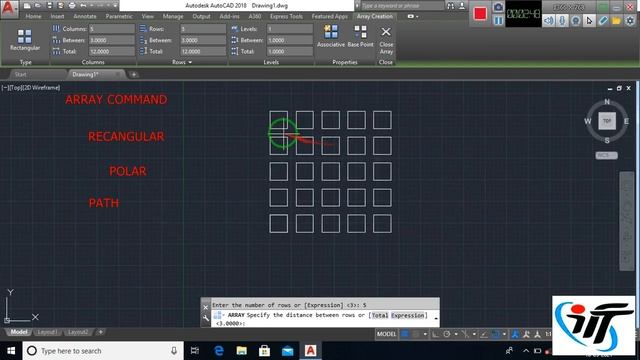Open the Annotate ribbon tab
The image size is (640, 360).
[x=85, y=16]
